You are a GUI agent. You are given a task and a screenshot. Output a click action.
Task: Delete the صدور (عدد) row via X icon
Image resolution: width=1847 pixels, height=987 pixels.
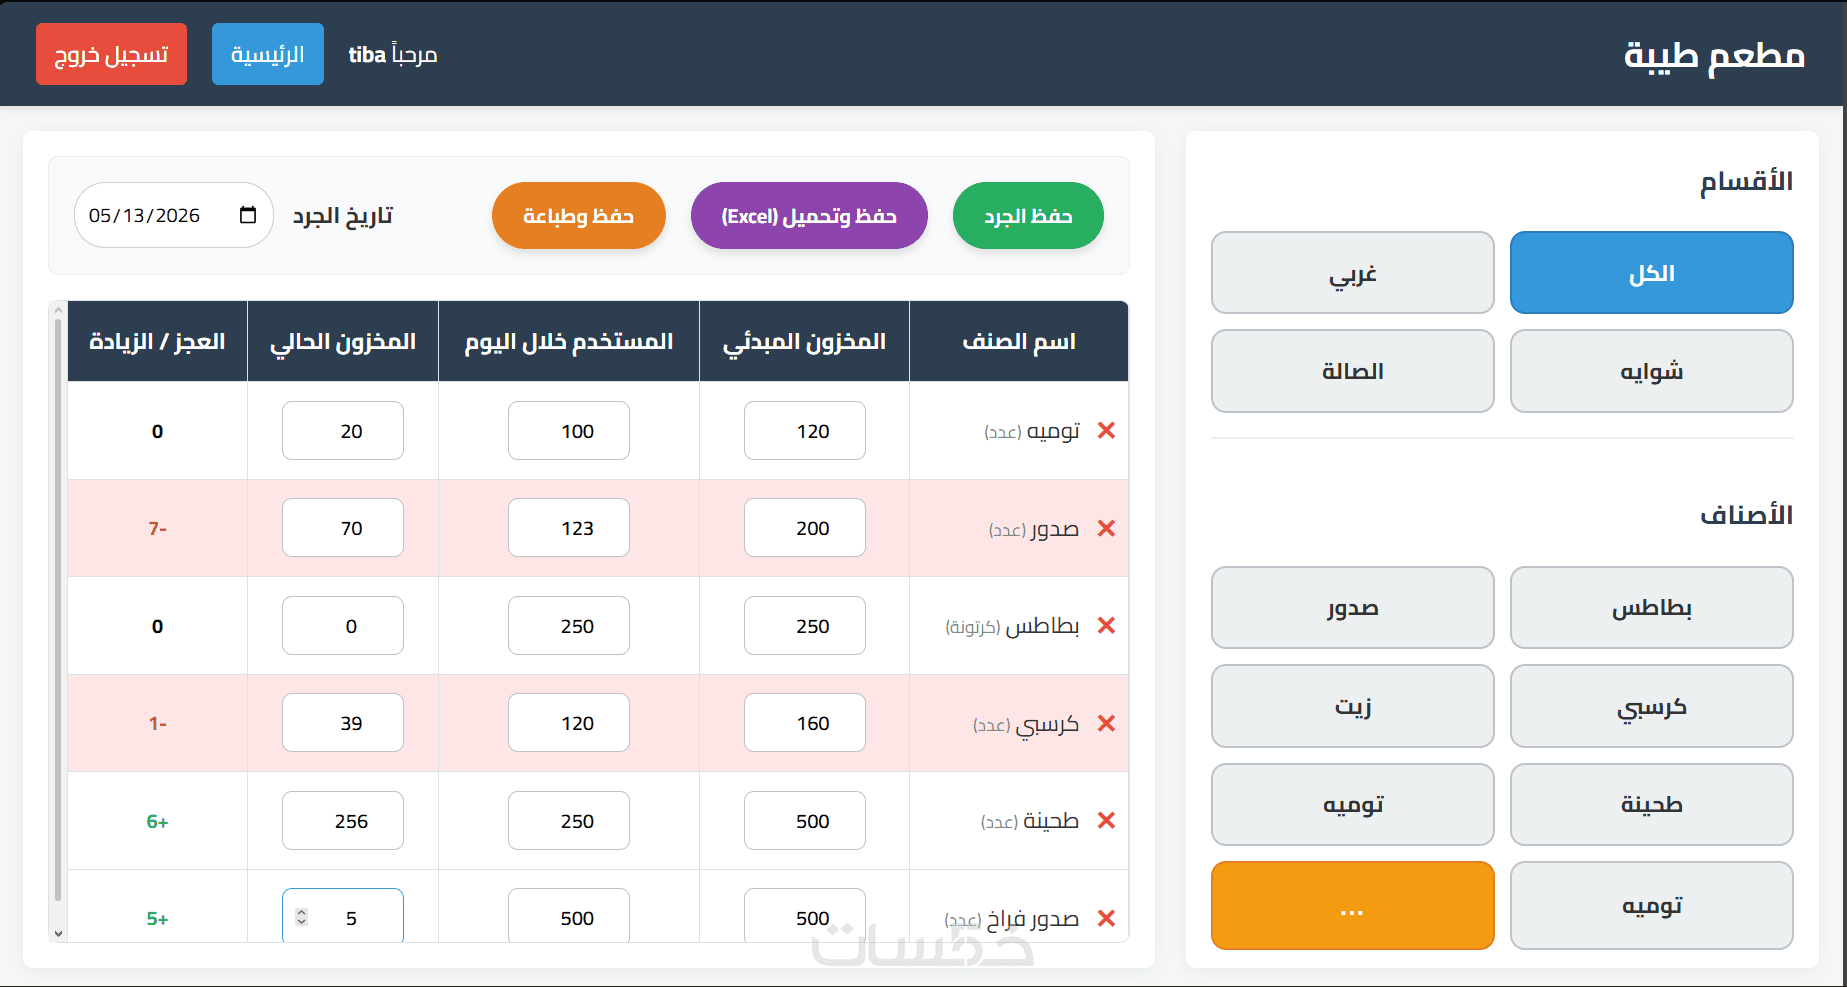pos(1106,528)
